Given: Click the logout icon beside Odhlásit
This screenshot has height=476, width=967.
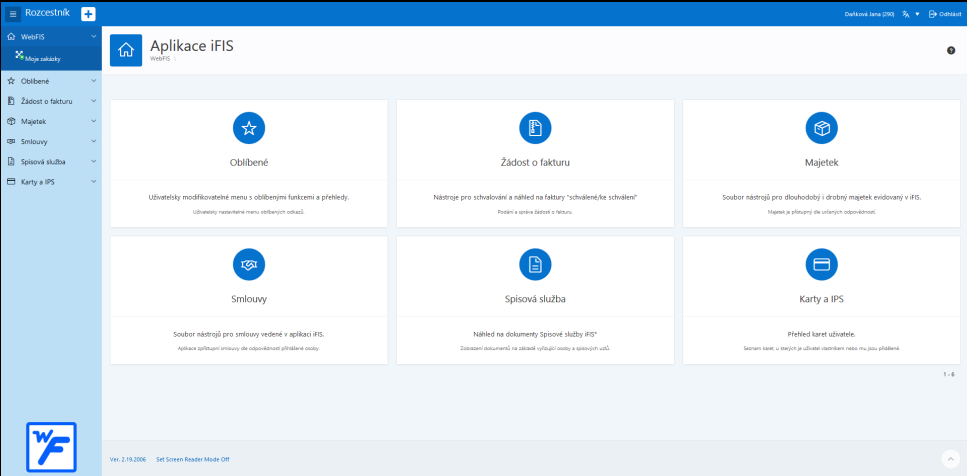Looking at the screenshot, I should (x=932, y=14).
